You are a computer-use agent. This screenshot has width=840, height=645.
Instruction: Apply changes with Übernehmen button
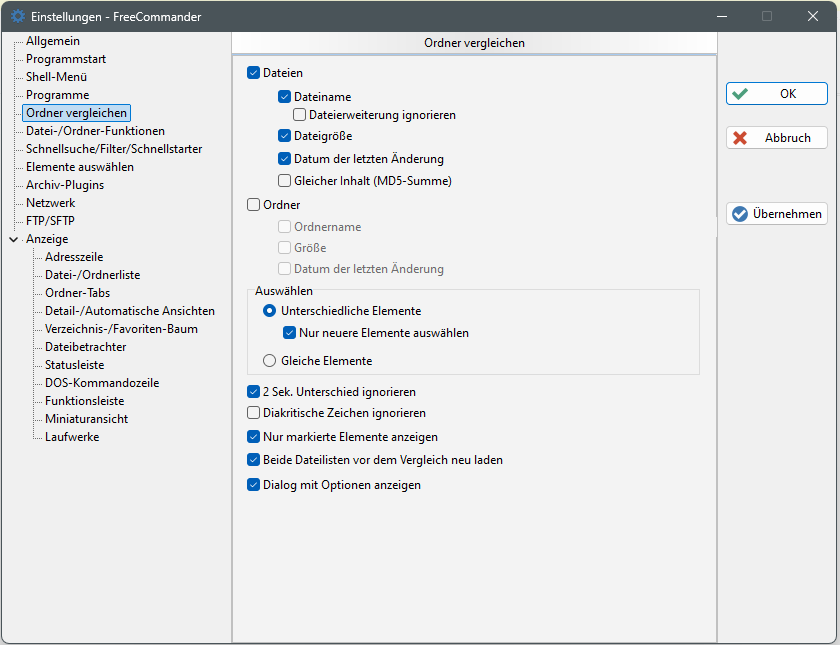pos(777,214)
